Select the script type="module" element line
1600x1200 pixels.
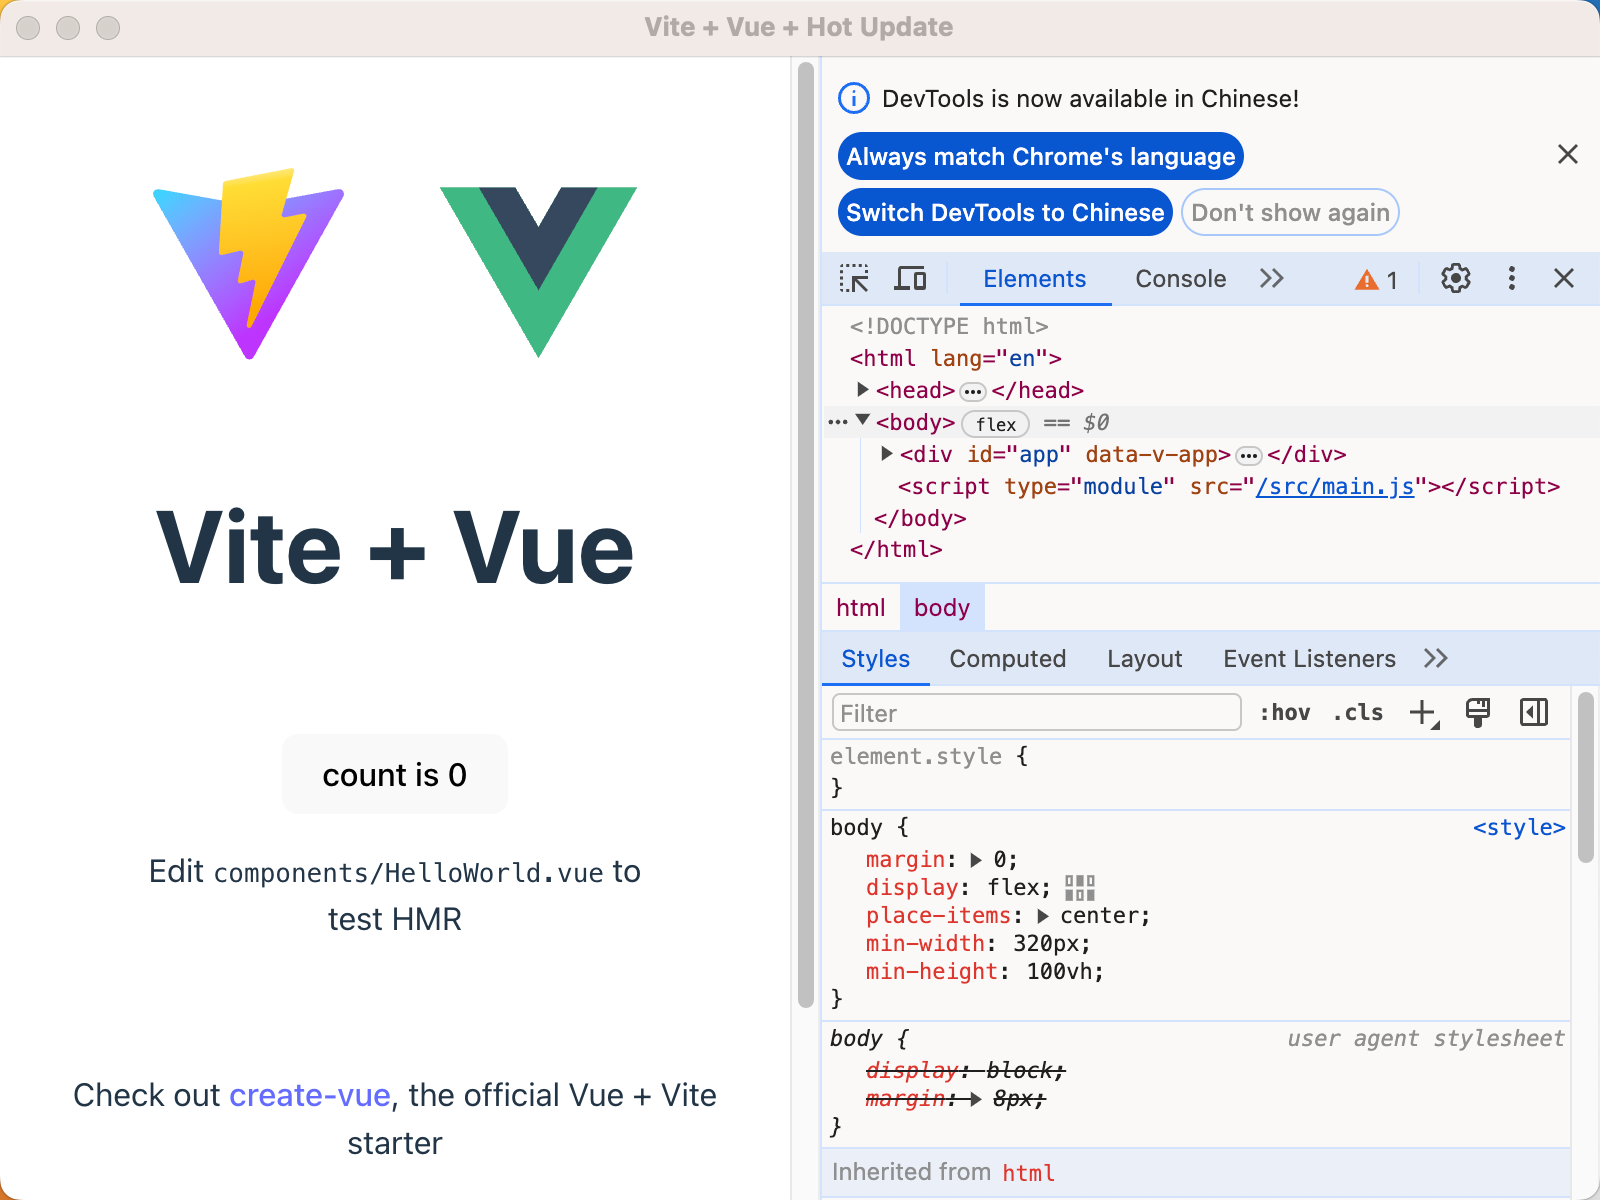1229,486
